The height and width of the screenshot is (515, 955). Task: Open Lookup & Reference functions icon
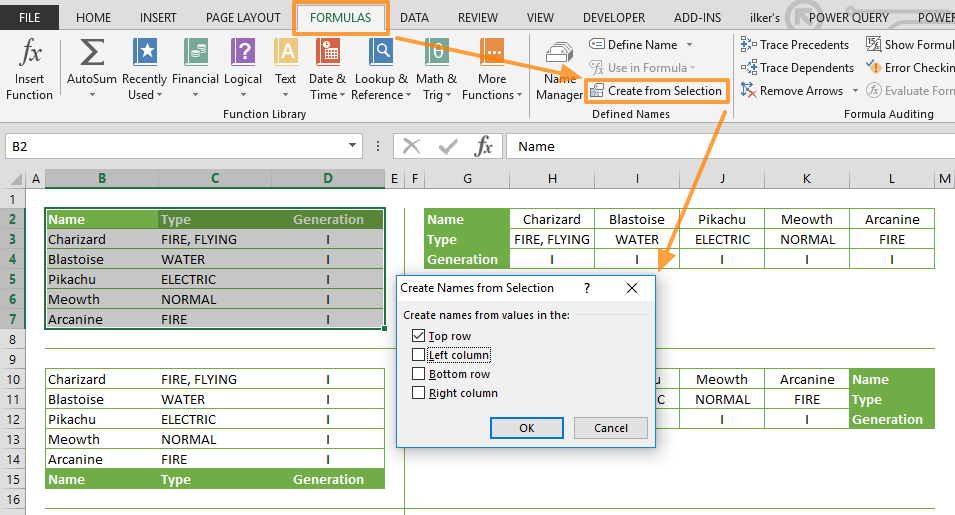click(x=381, y=52)
